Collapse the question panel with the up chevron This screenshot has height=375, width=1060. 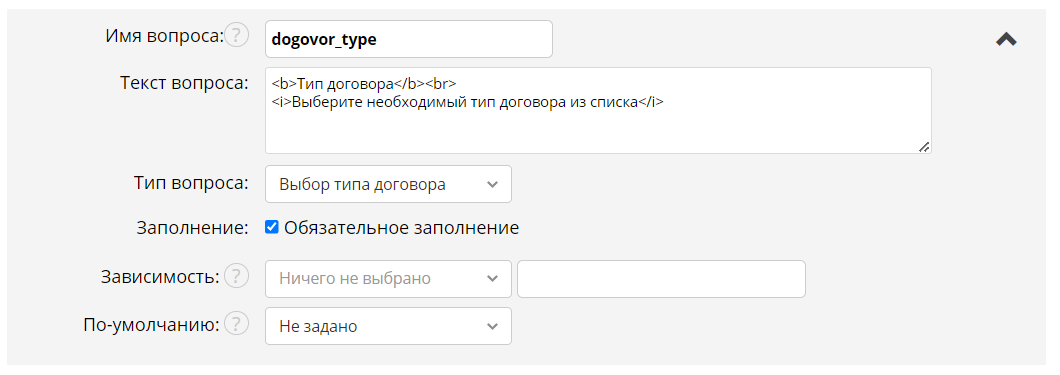click(x=1006, y=39)
